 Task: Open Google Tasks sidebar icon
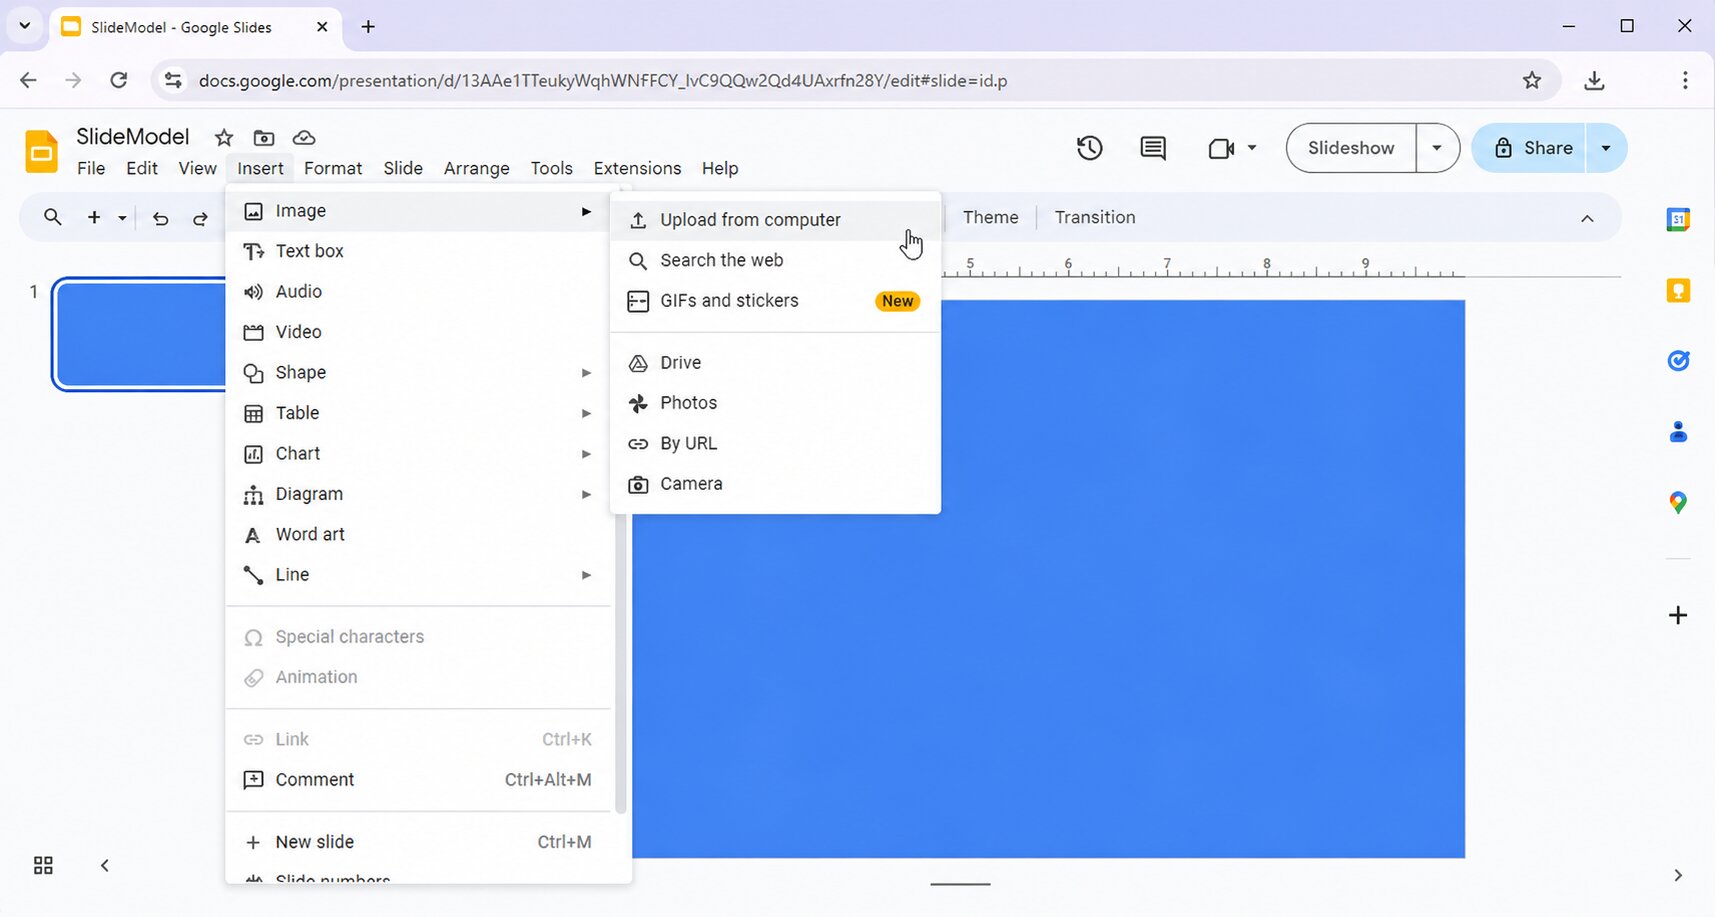coord(1678,361)
